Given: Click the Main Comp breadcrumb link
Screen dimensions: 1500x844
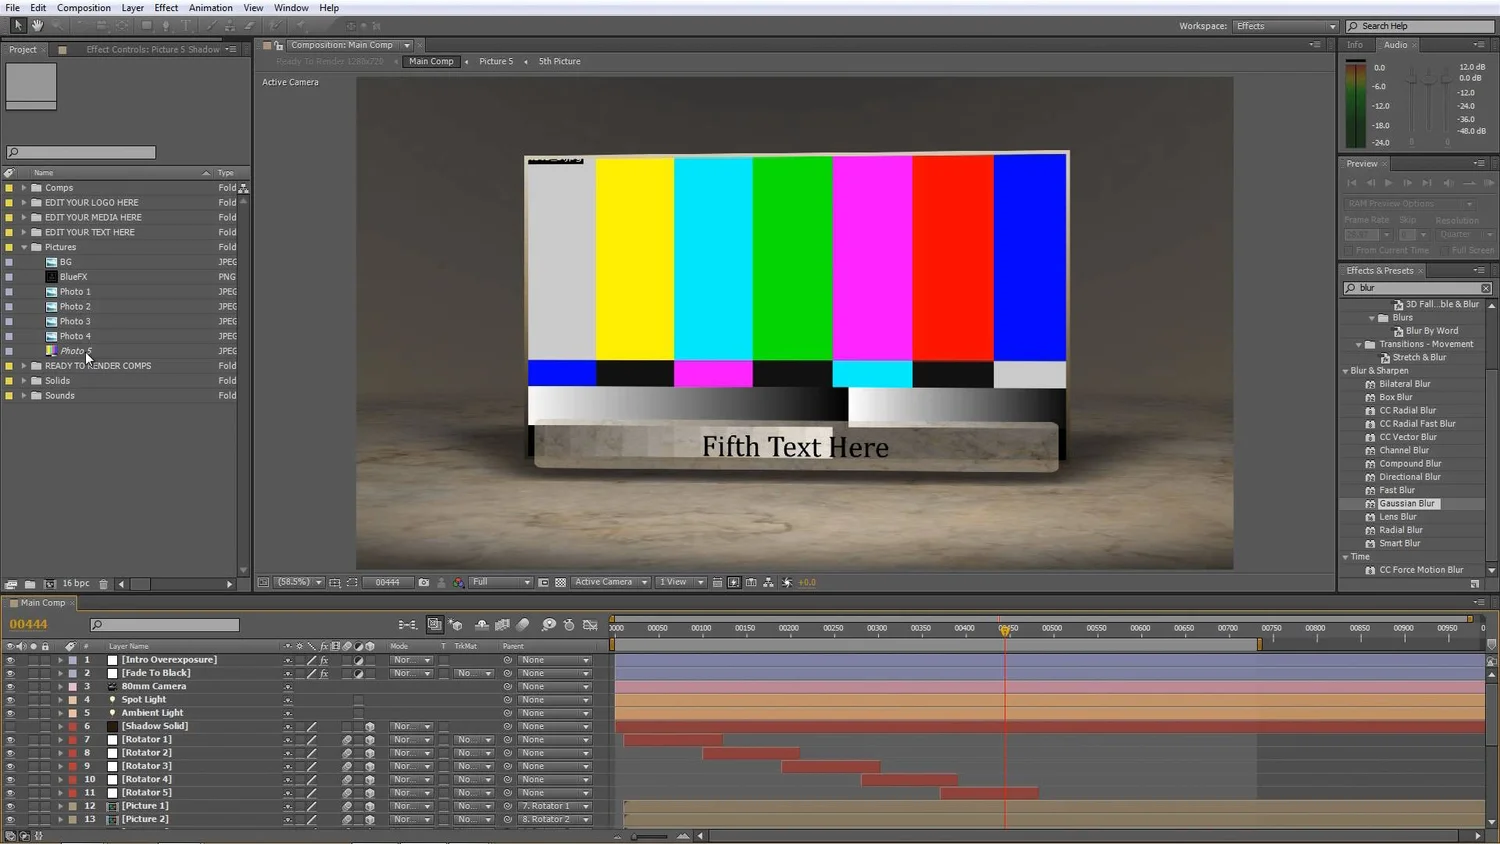Looking at the screenshot, I should point(430,61).
